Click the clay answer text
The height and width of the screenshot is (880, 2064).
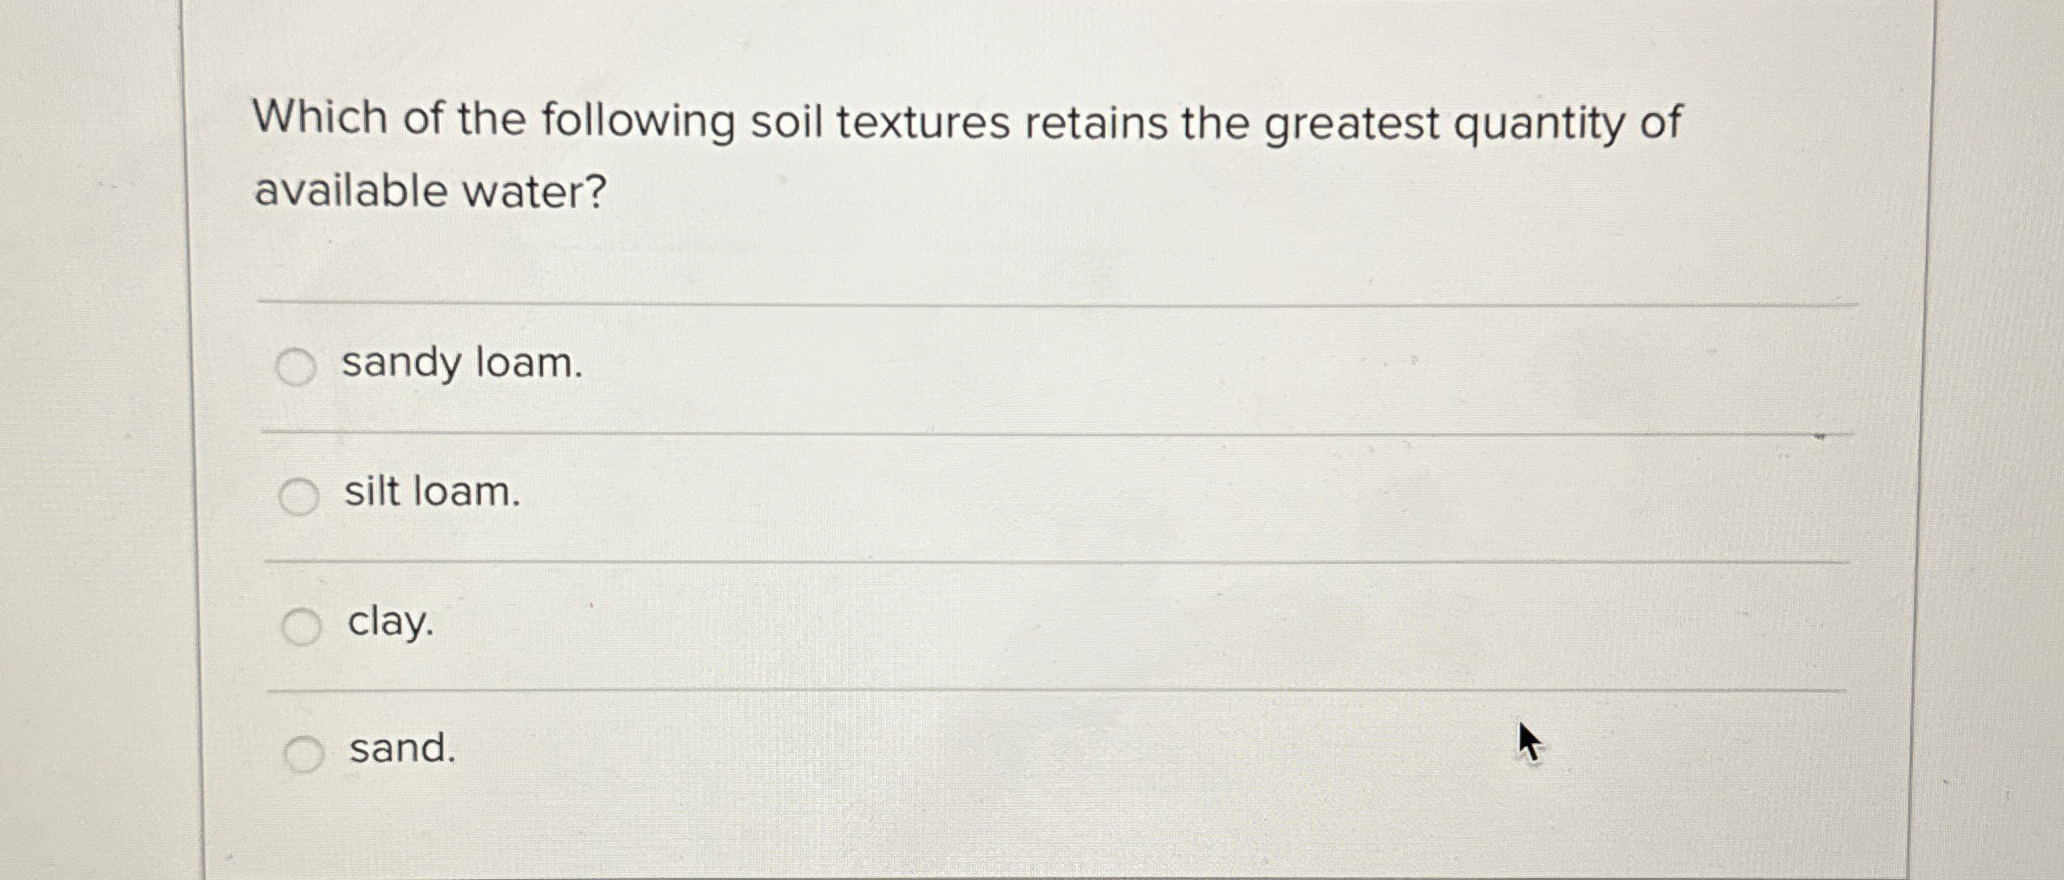pos(388,624)
